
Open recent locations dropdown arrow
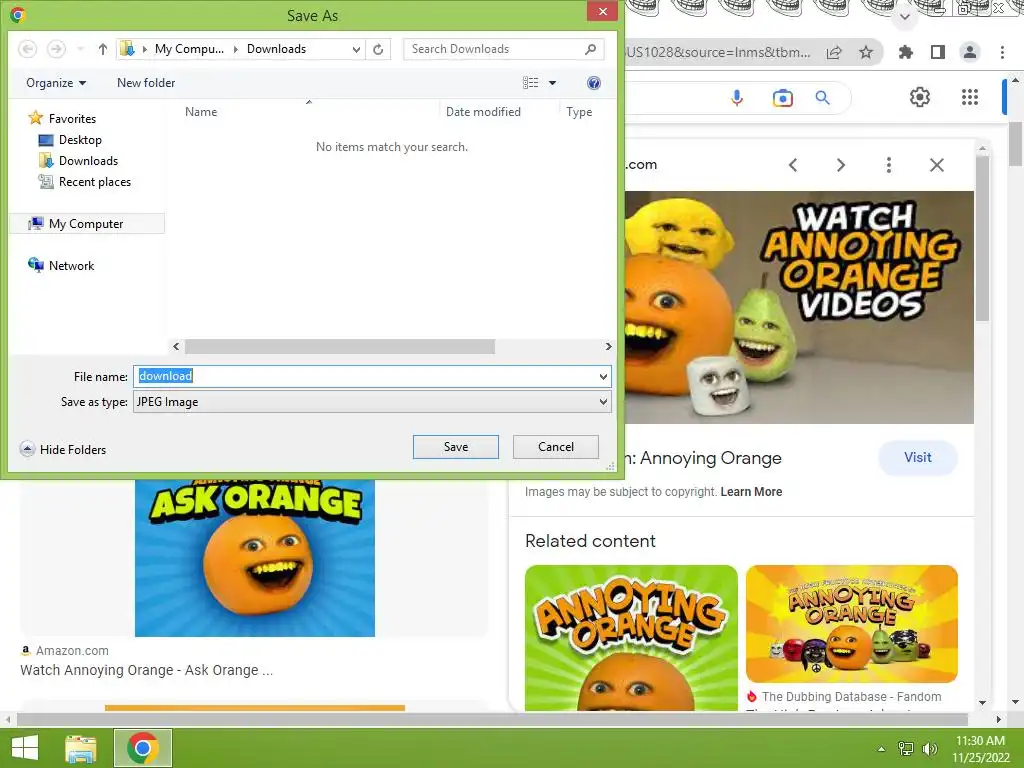click(x=80, y=49)
